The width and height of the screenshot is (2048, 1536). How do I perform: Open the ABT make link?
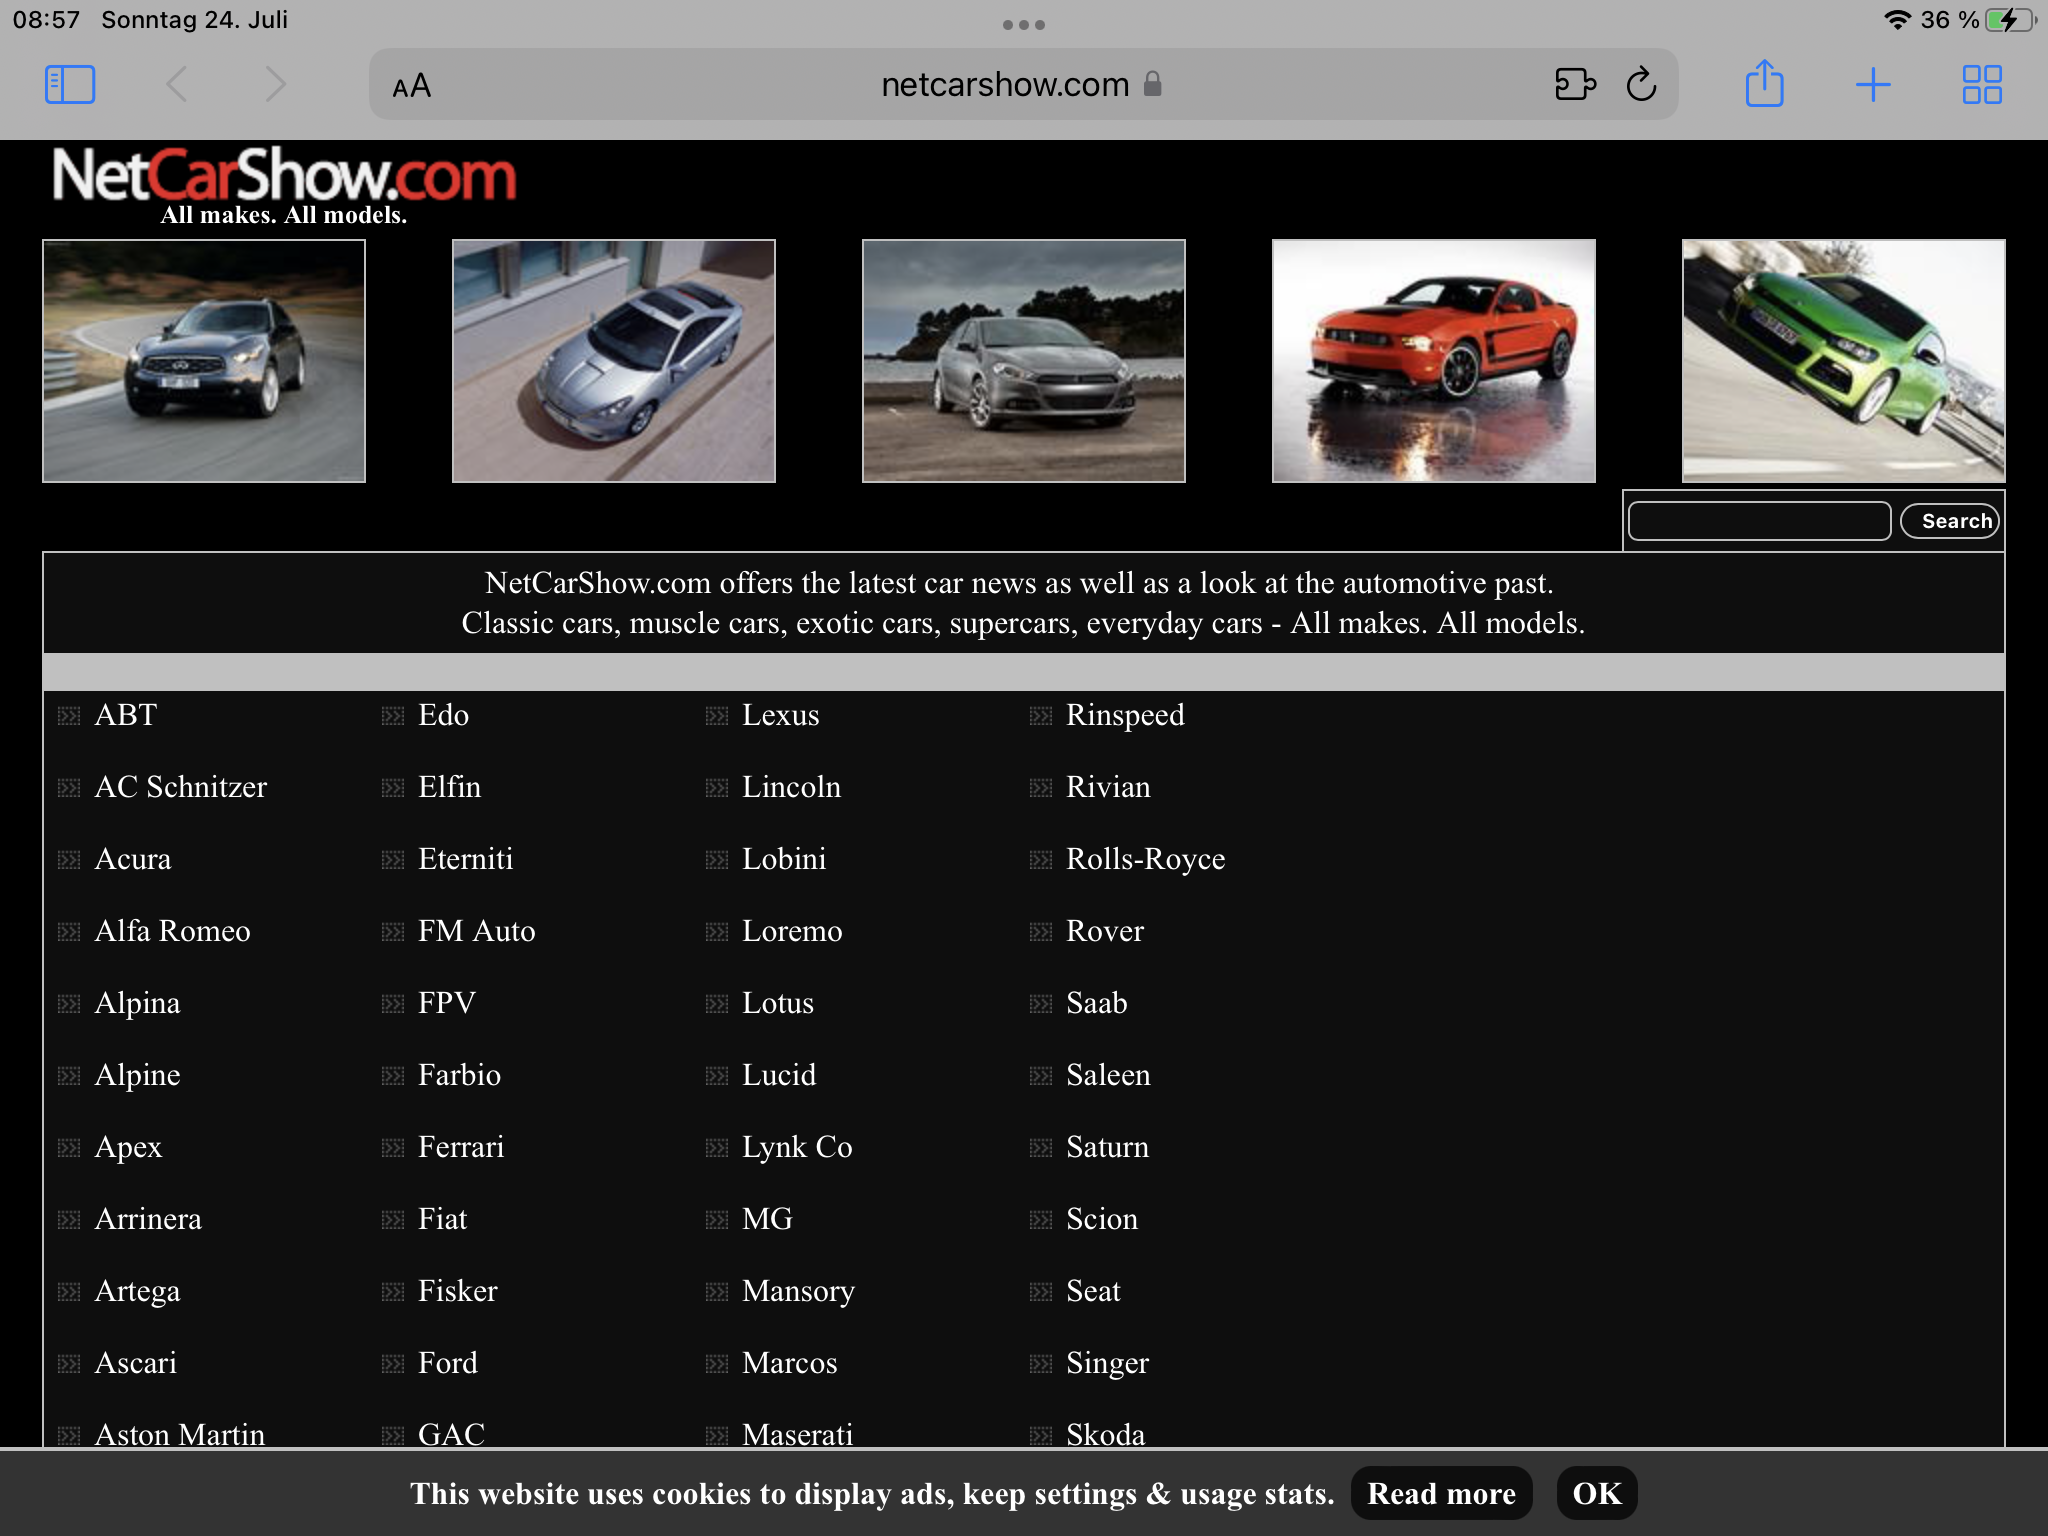click(x=126, y=715)
